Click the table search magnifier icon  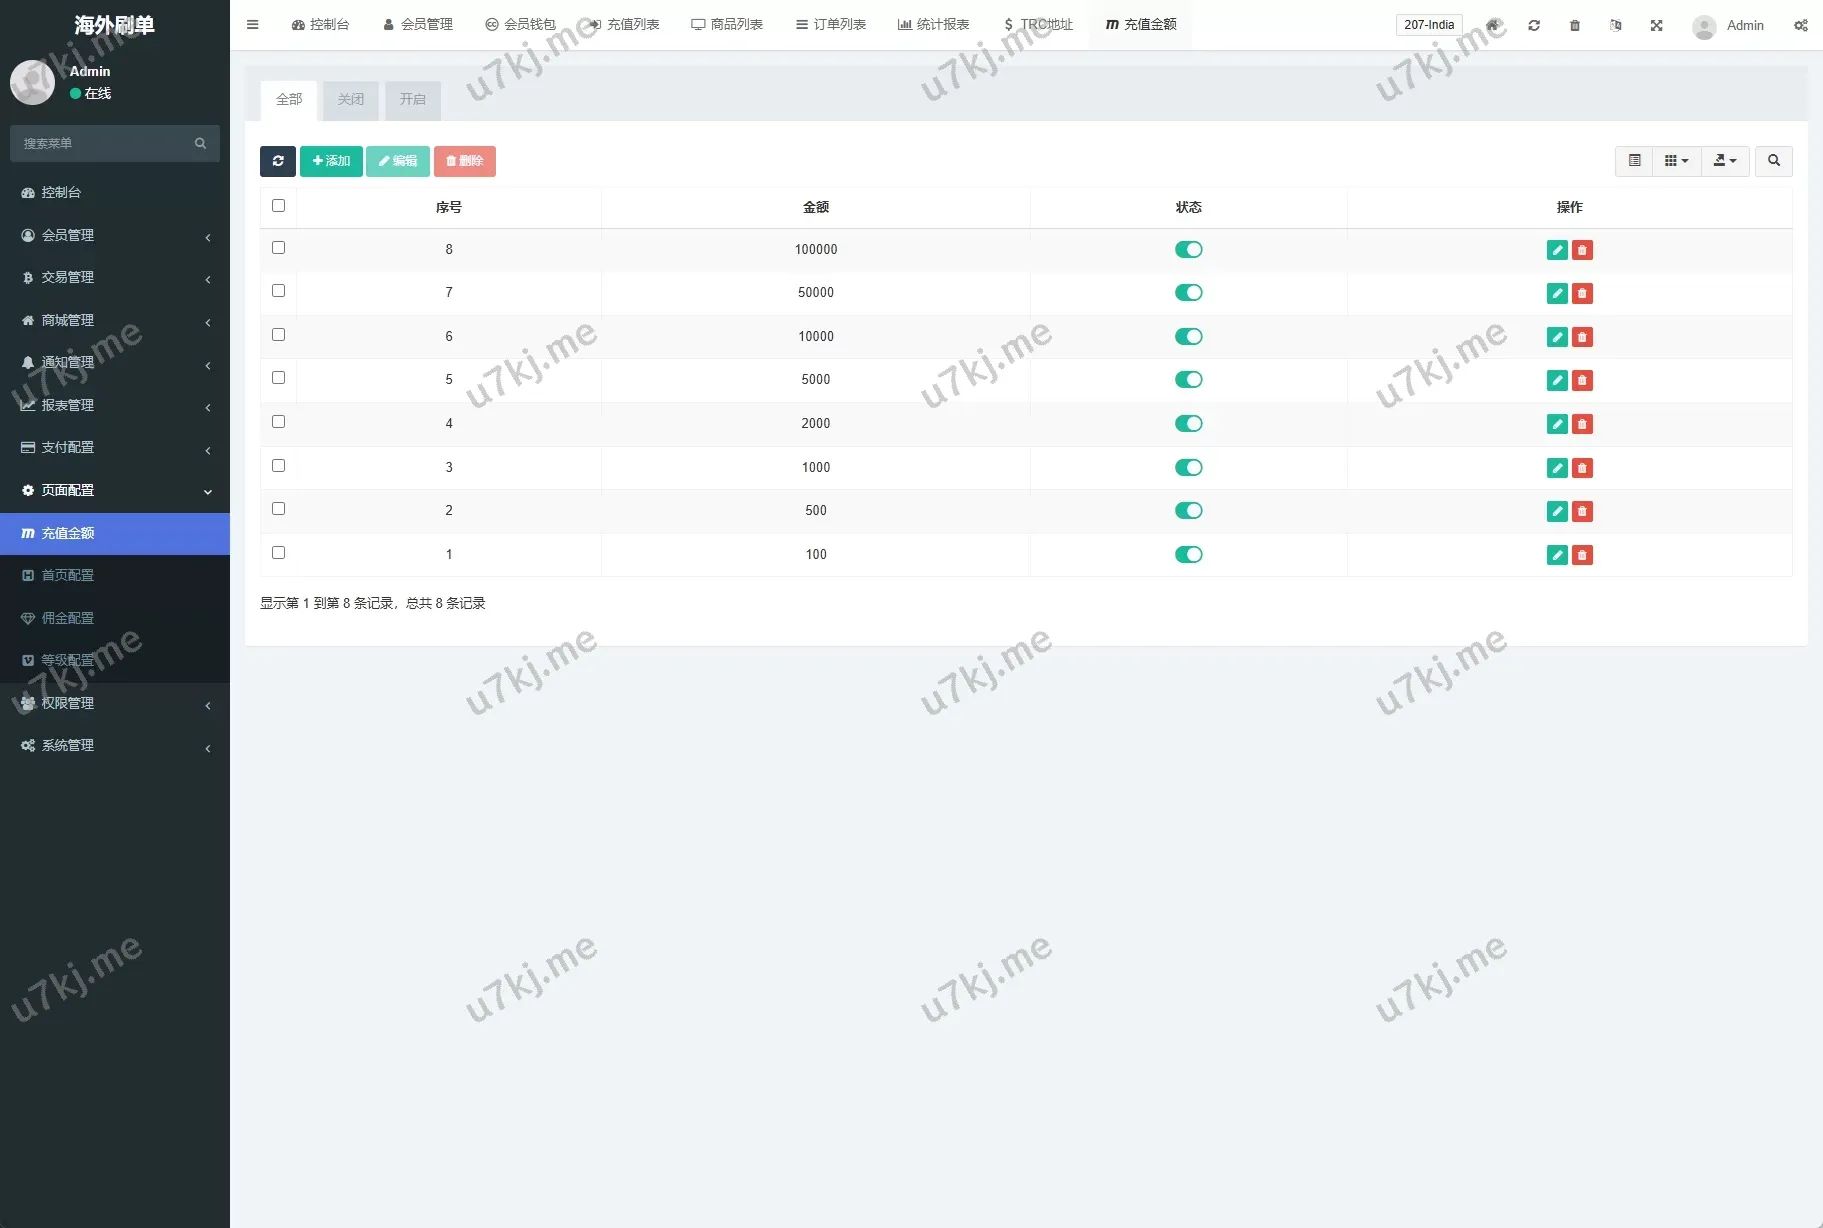[1773, 161]
